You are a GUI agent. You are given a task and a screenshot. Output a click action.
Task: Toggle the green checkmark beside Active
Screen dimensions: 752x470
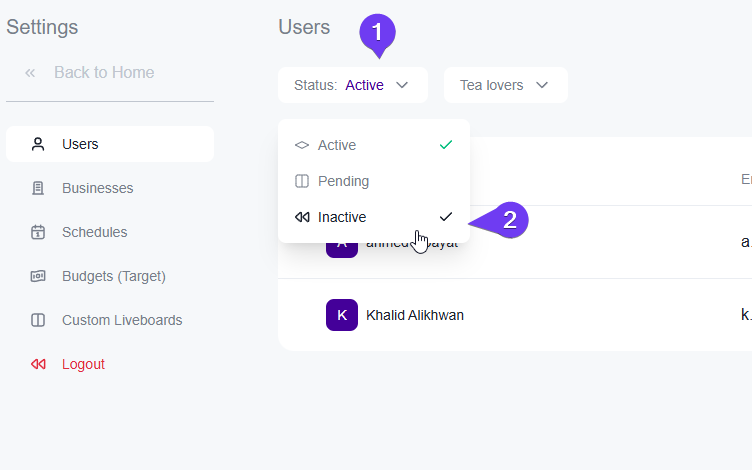coord(446,145)
